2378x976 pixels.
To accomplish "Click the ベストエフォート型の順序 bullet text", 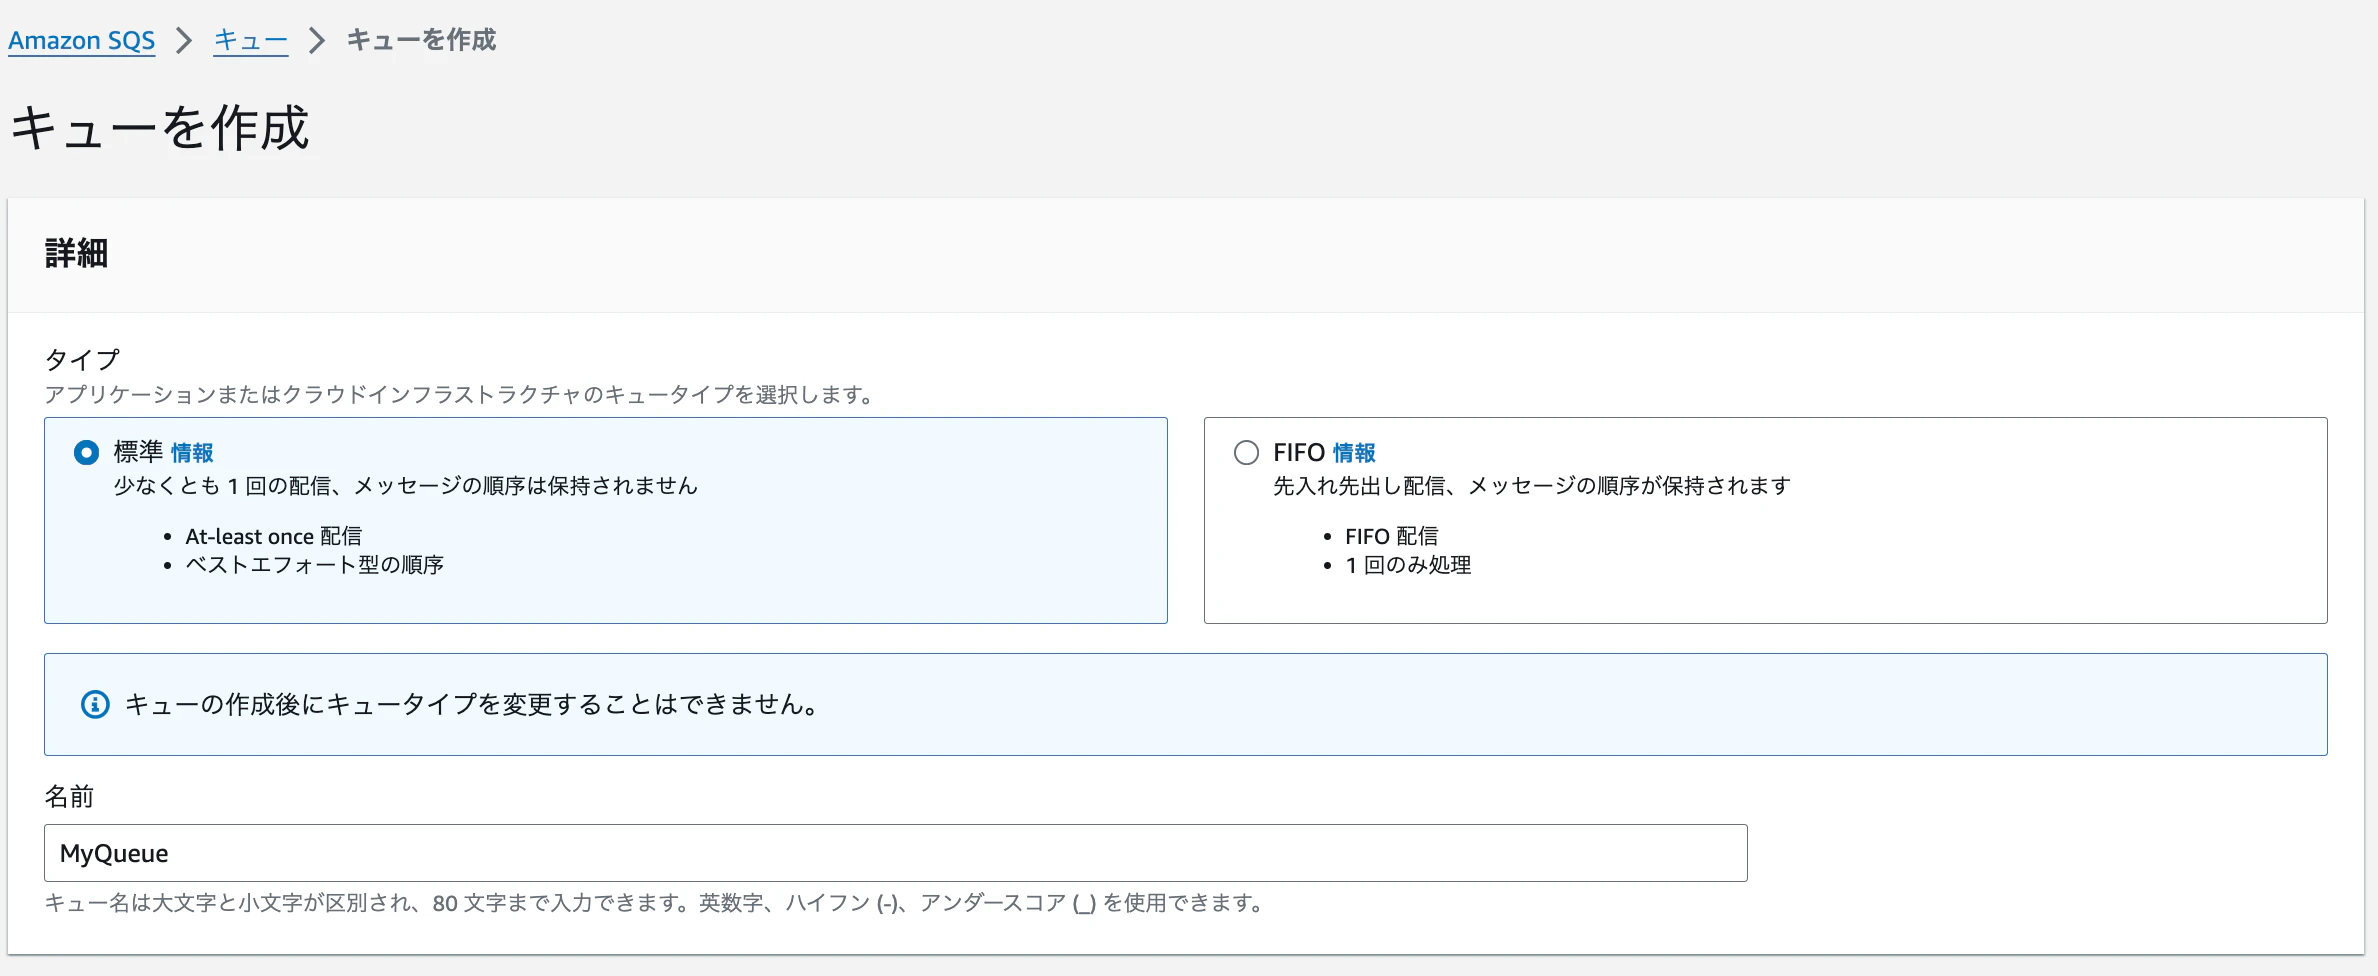I will 315,565.
